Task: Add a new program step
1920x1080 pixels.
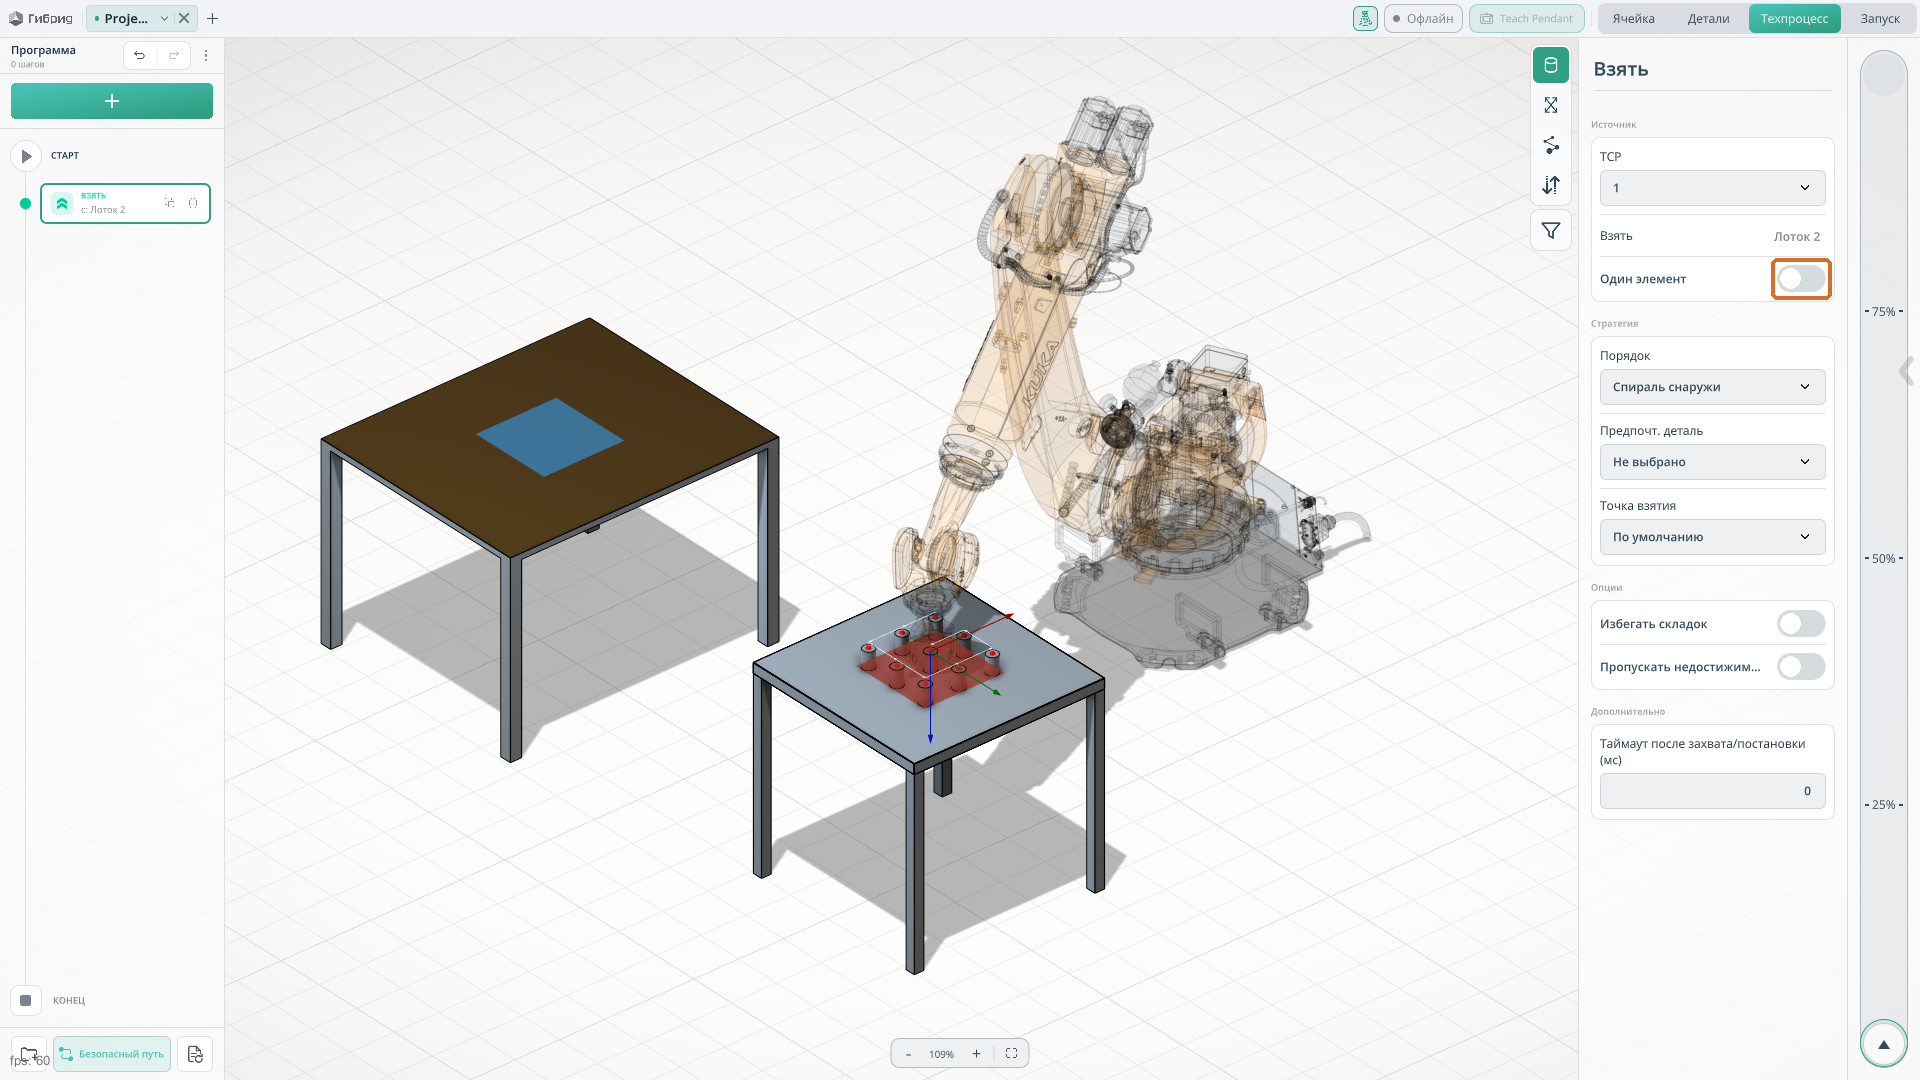Action: (x=112, y=101)
